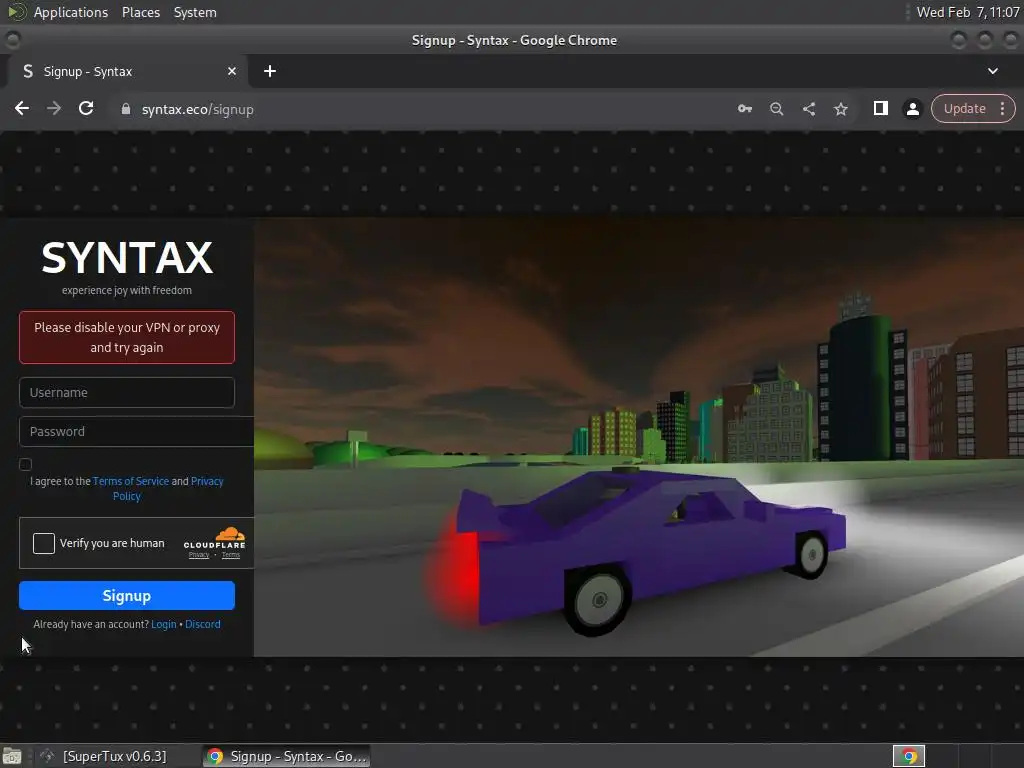
Task: Click the SYNTAX logo heading
Action: pos(127,257)
